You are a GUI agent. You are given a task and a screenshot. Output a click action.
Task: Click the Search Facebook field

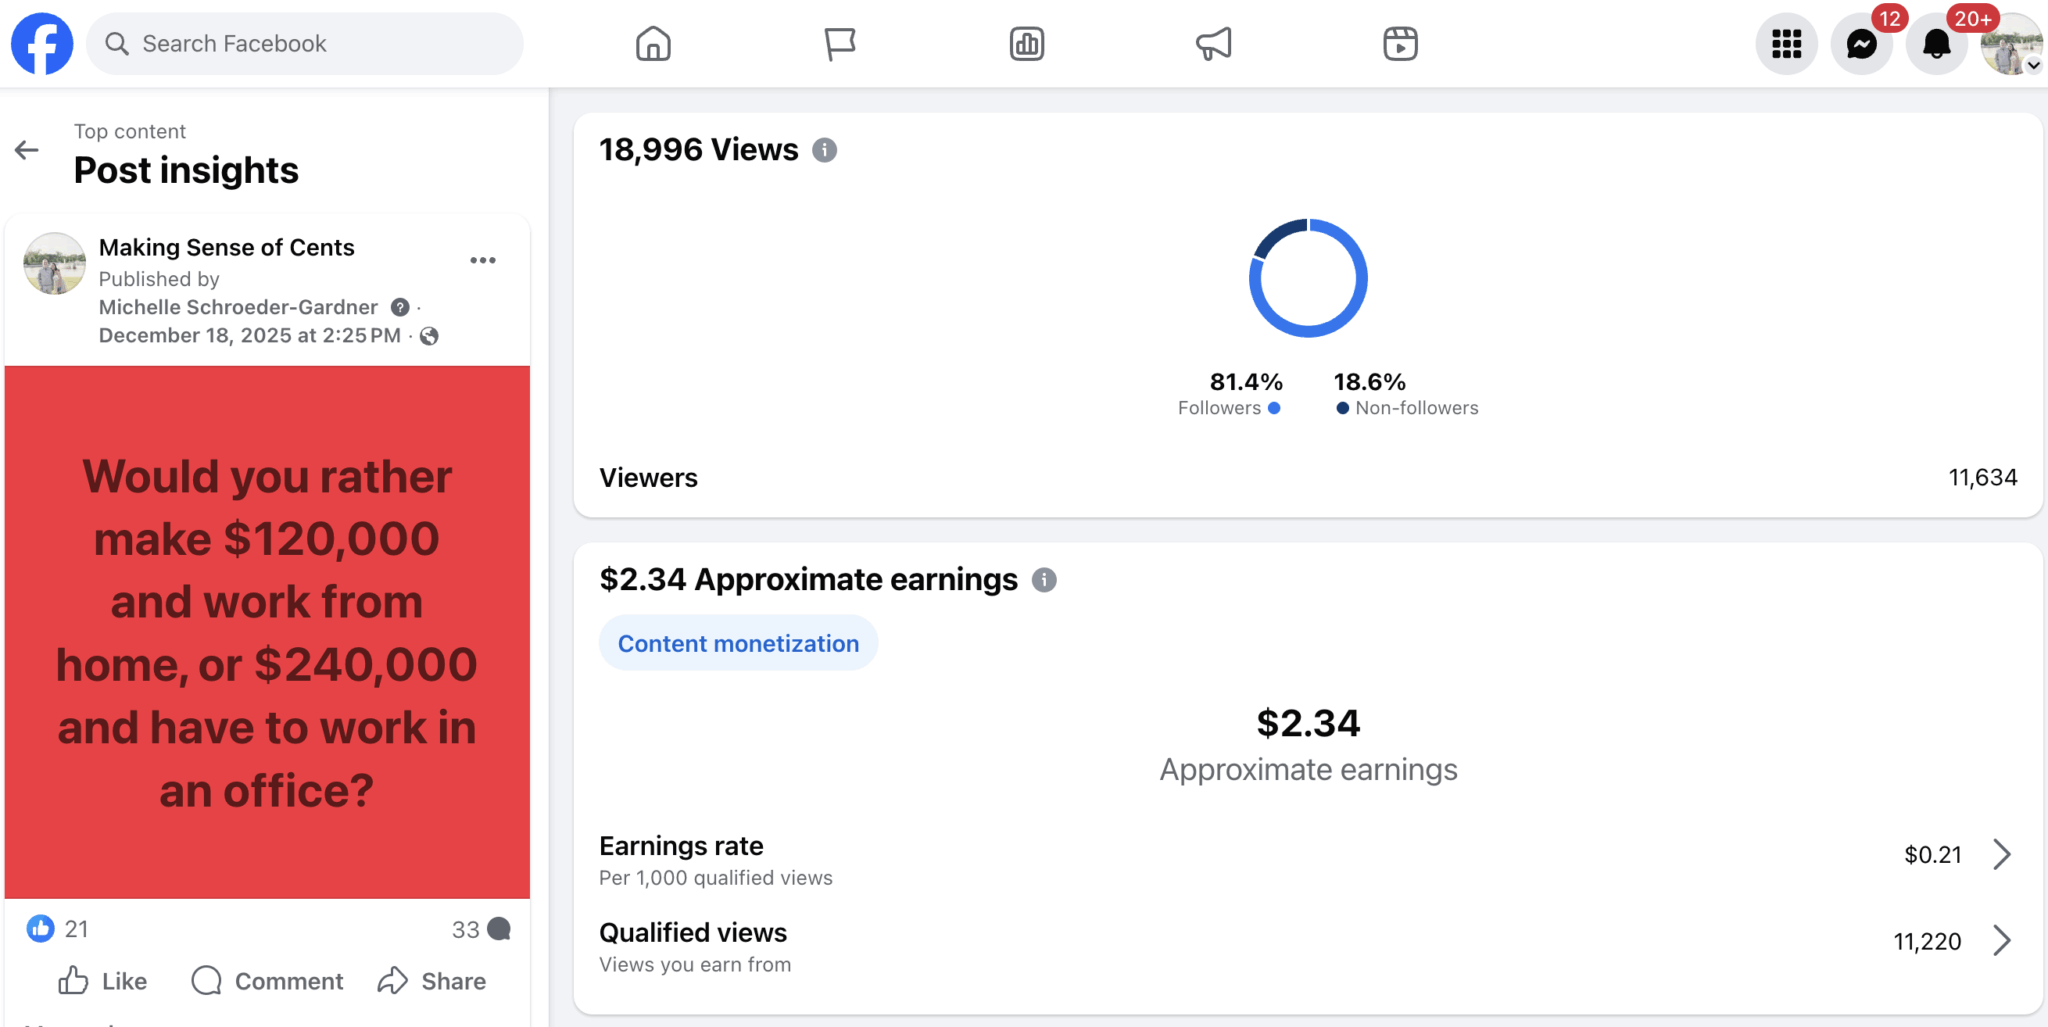pyautogui.click(x=305, y=44)
